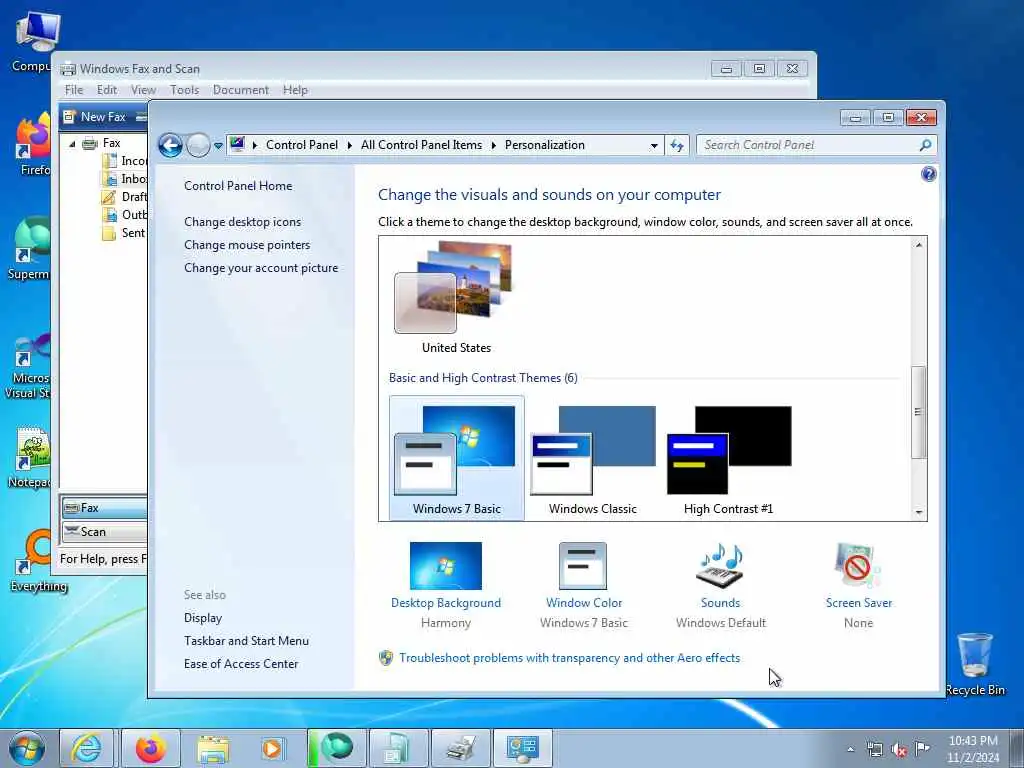This screenshot has width=1024, height=768.
Task: Open Screen Saver settings icon
Action: click(x=857, y=566)
